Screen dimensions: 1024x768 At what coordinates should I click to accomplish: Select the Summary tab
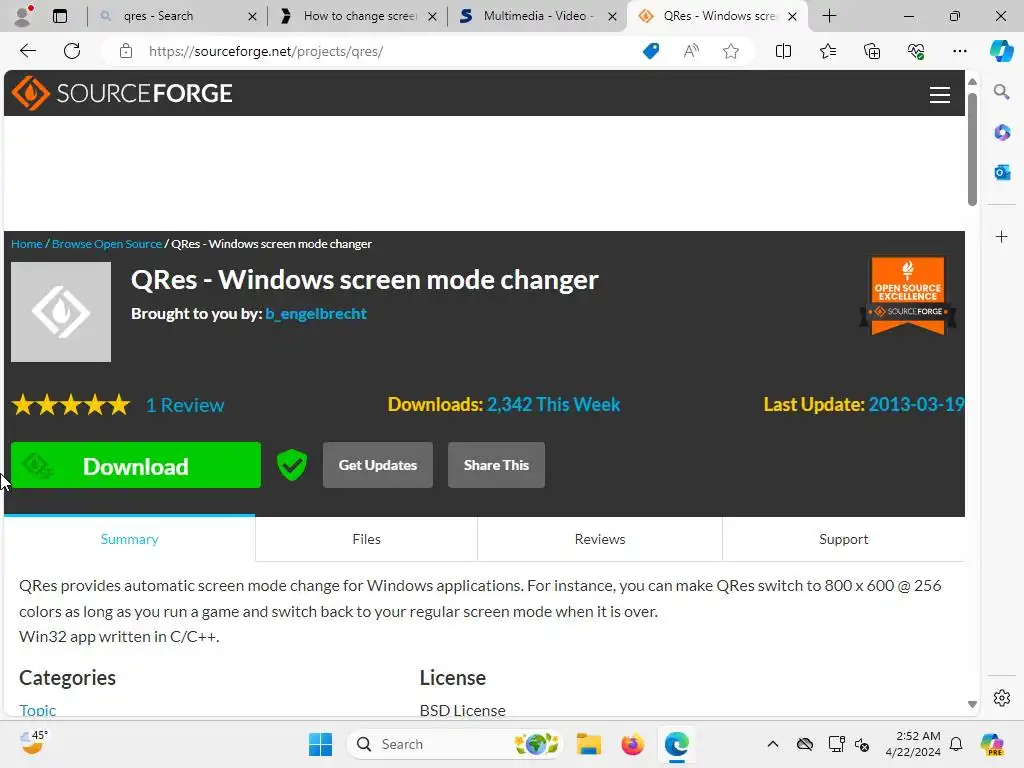click(x=129, y=539)
